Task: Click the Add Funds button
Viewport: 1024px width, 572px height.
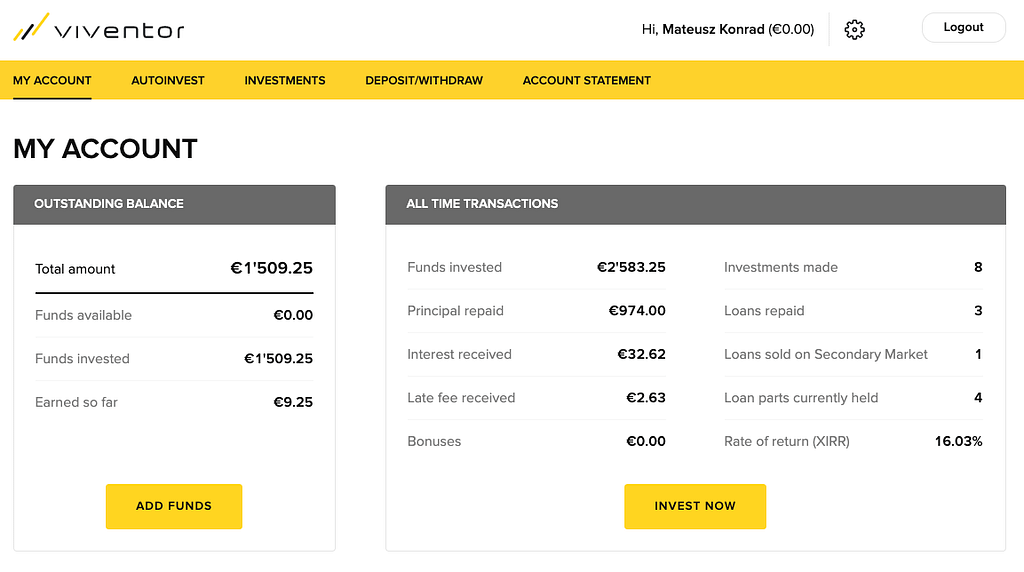Action: click(x=174, y=506)
